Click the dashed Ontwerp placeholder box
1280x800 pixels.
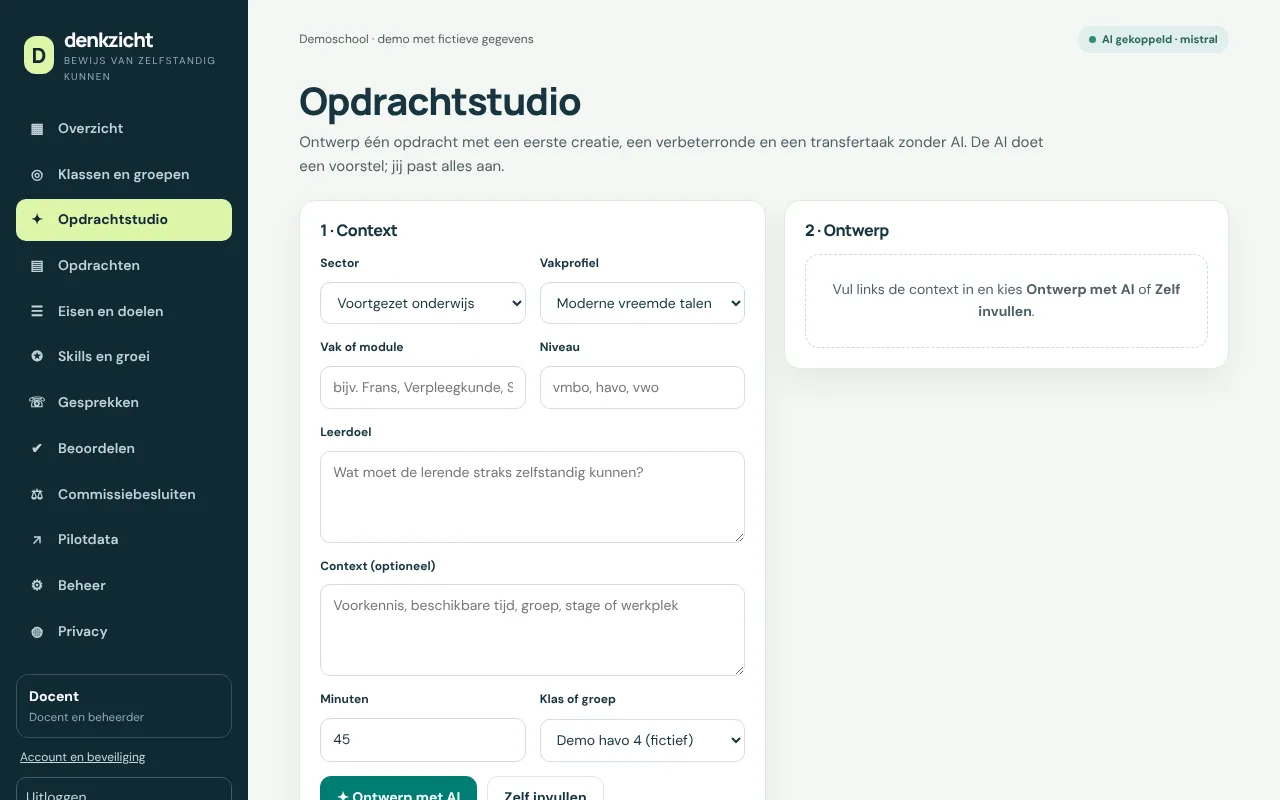1006,301
